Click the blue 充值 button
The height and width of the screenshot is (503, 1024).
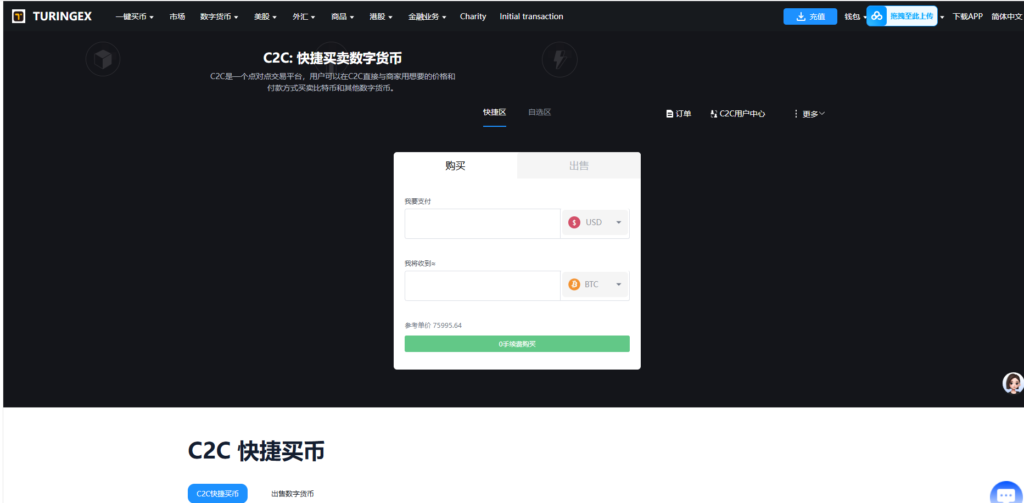(x=810, y=16)
